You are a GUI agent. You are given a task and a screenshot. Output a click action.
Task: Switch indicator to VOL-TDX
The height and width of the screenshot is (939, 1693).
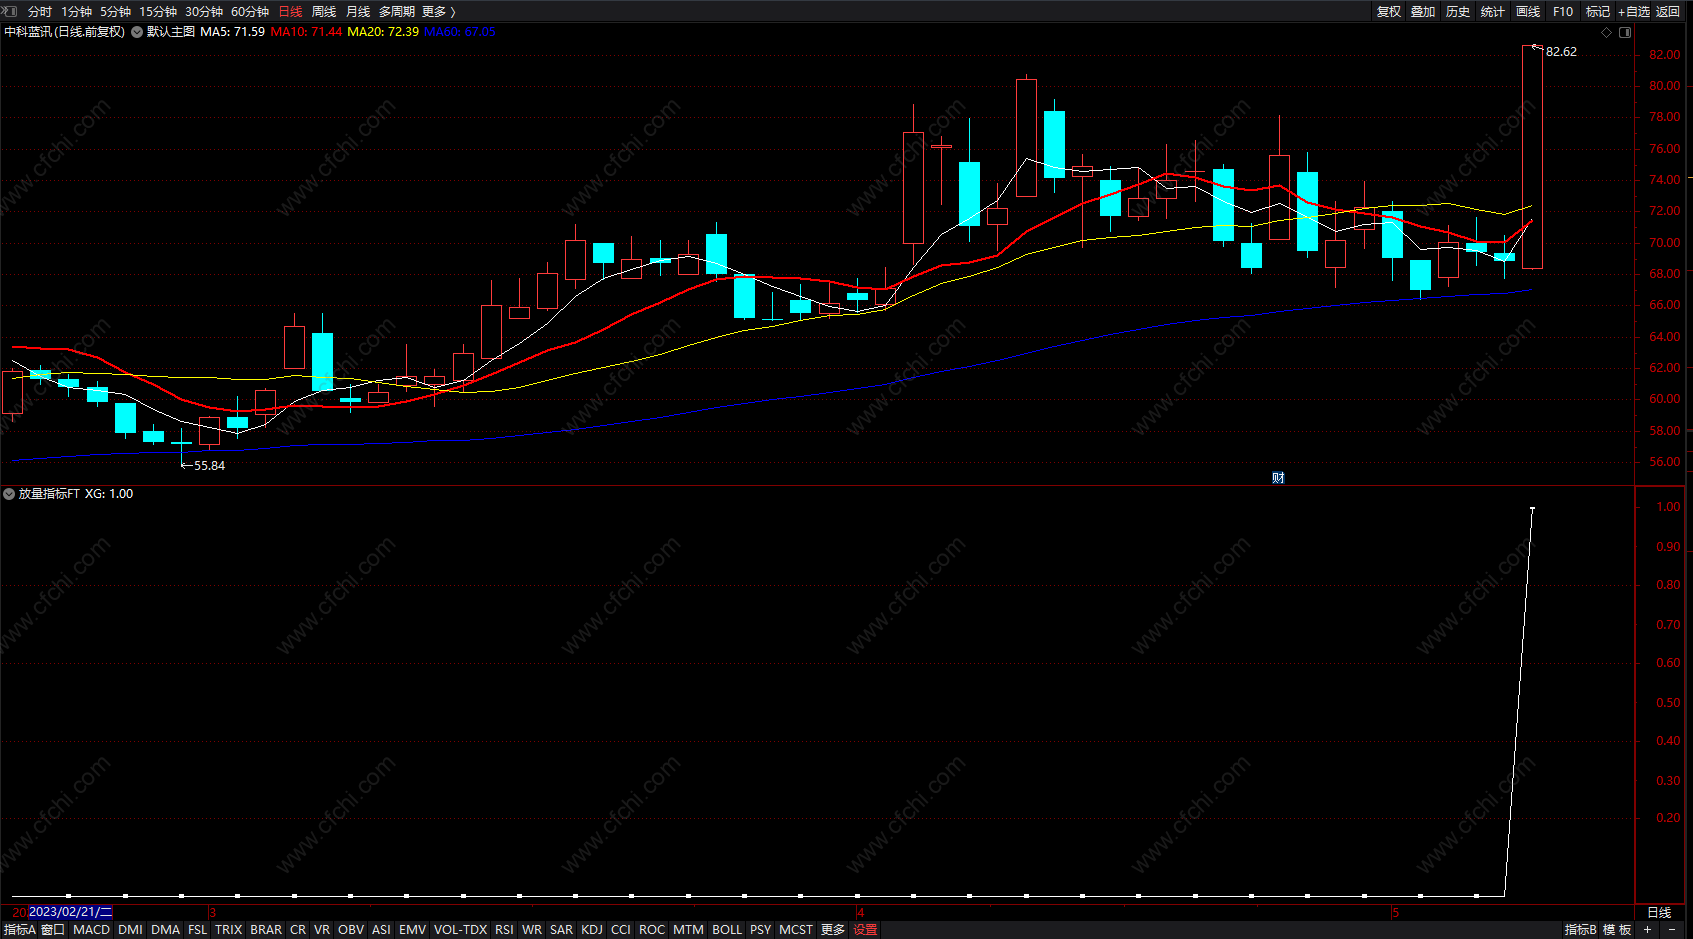coord(461,930)
